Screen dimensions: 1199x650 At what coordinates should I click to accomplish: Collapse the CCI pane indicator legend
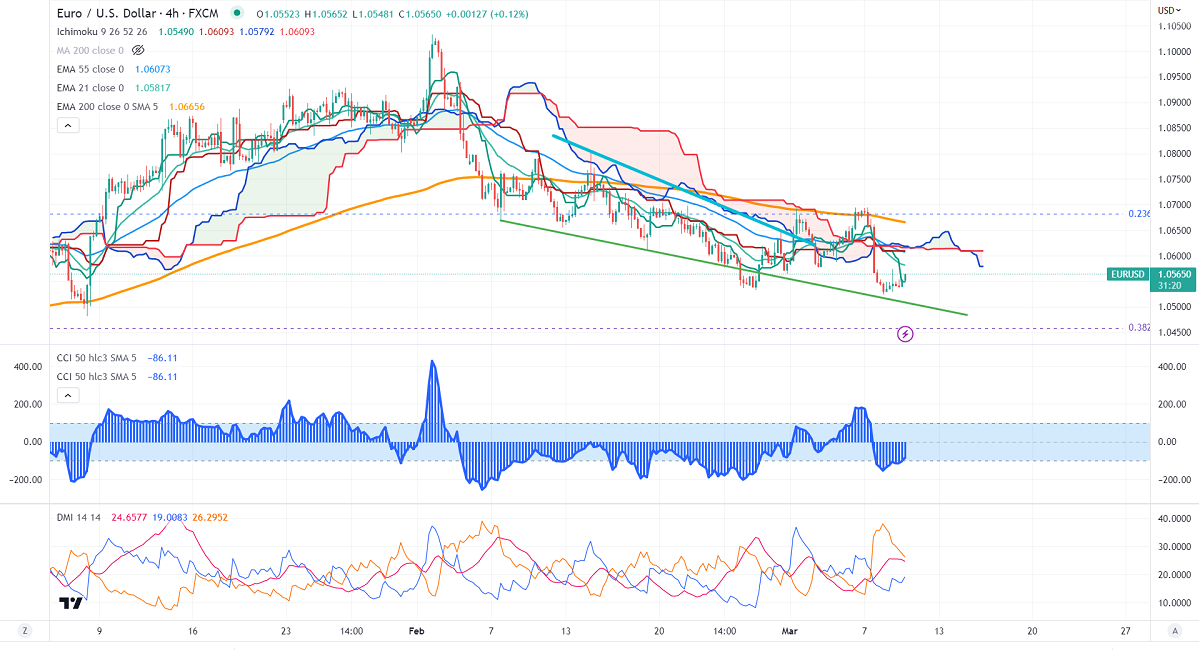(68, 395)
